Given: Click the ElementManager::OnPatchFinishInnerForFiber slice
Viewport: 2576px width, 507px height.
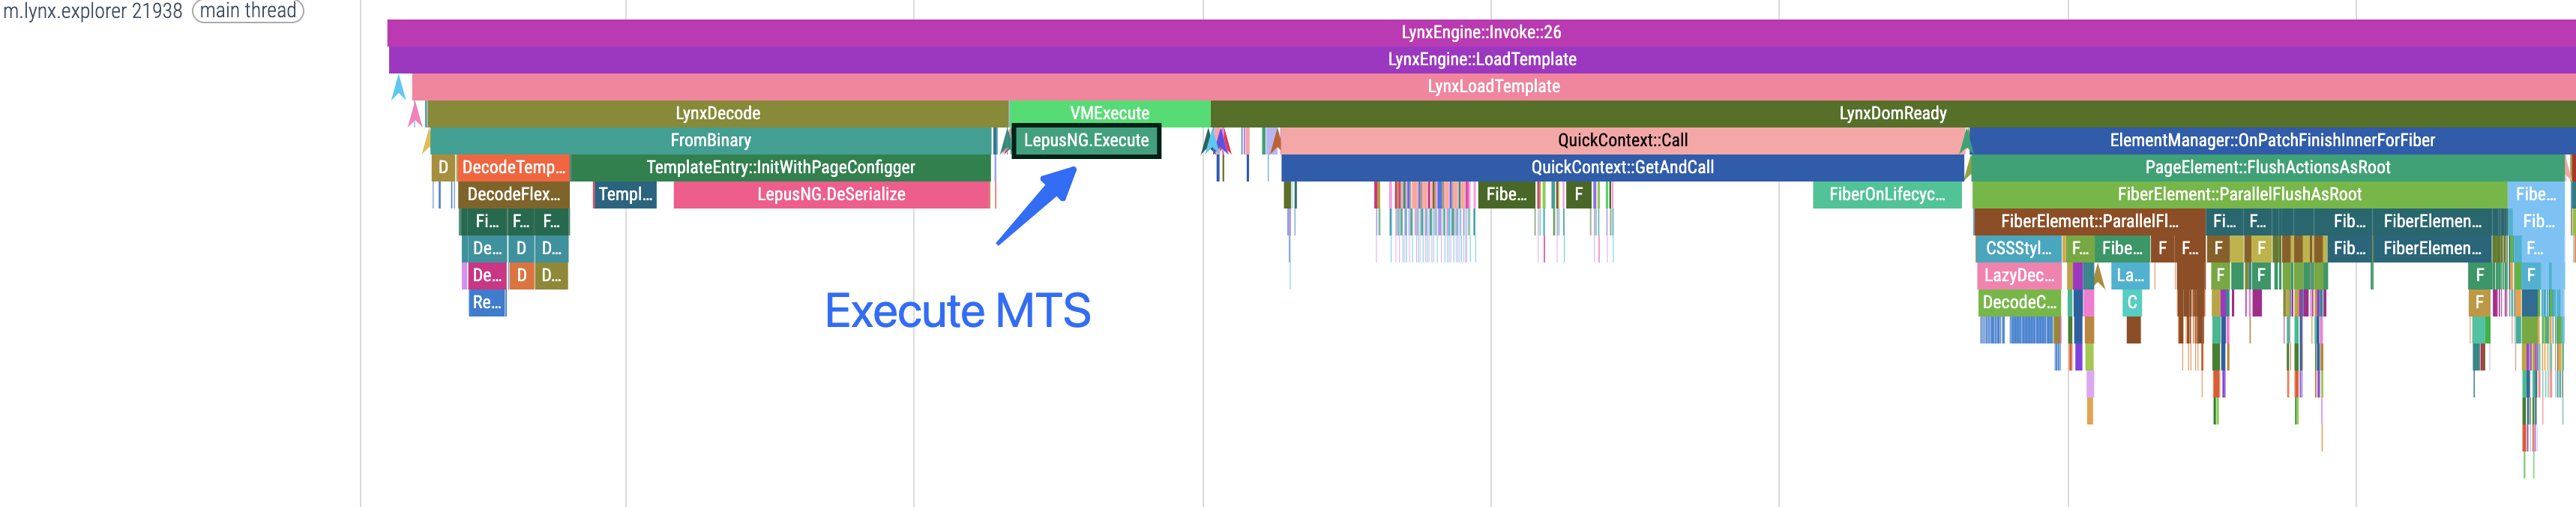Looking at the screenshot, I should 2271,141.
